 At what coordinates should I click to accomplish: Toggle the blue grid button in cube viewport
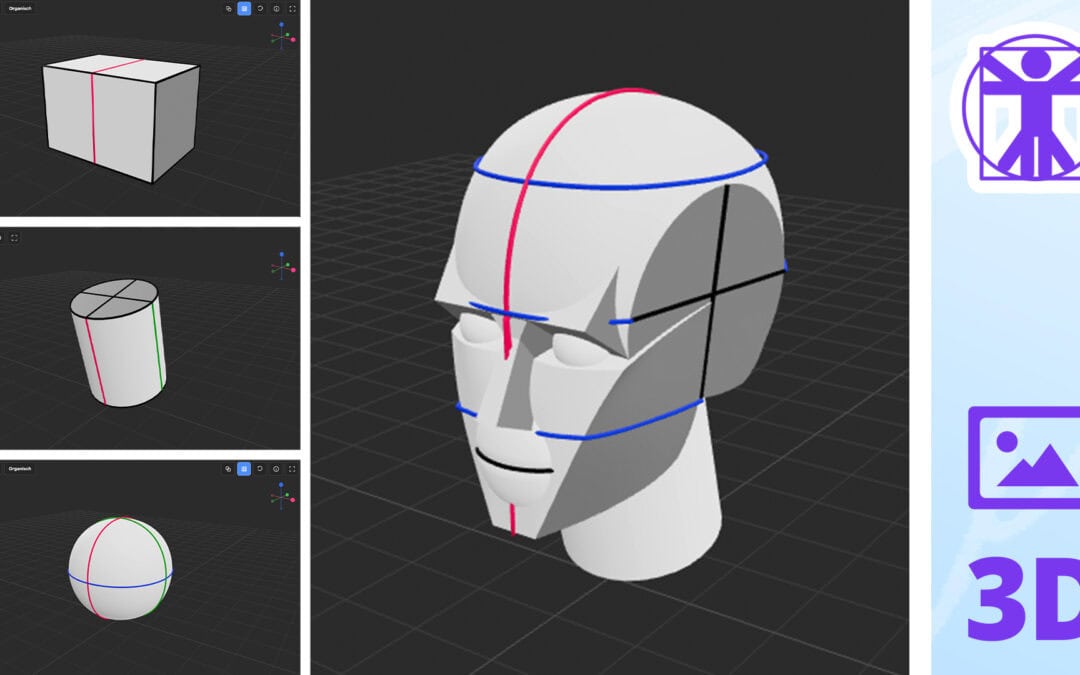click(x=244, y=8)
